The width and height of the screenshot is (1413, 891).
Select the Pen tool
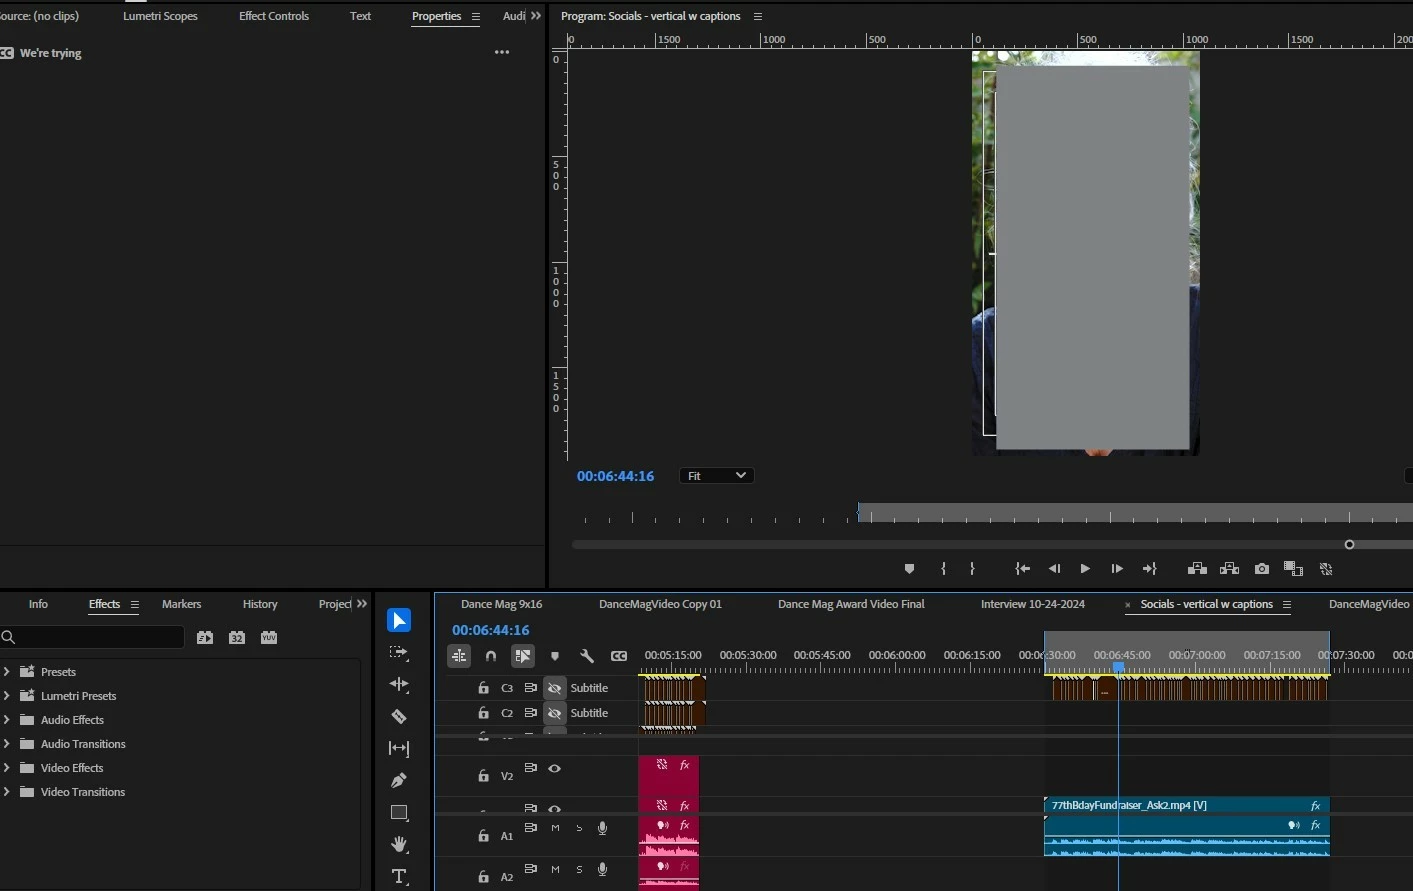(x=399, y=780)
